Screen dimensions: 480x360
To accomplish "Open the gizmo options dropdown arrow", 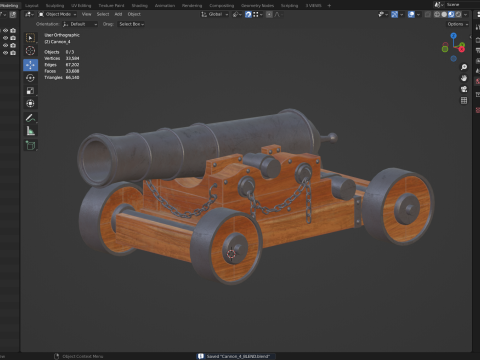I will coord(401,14).
